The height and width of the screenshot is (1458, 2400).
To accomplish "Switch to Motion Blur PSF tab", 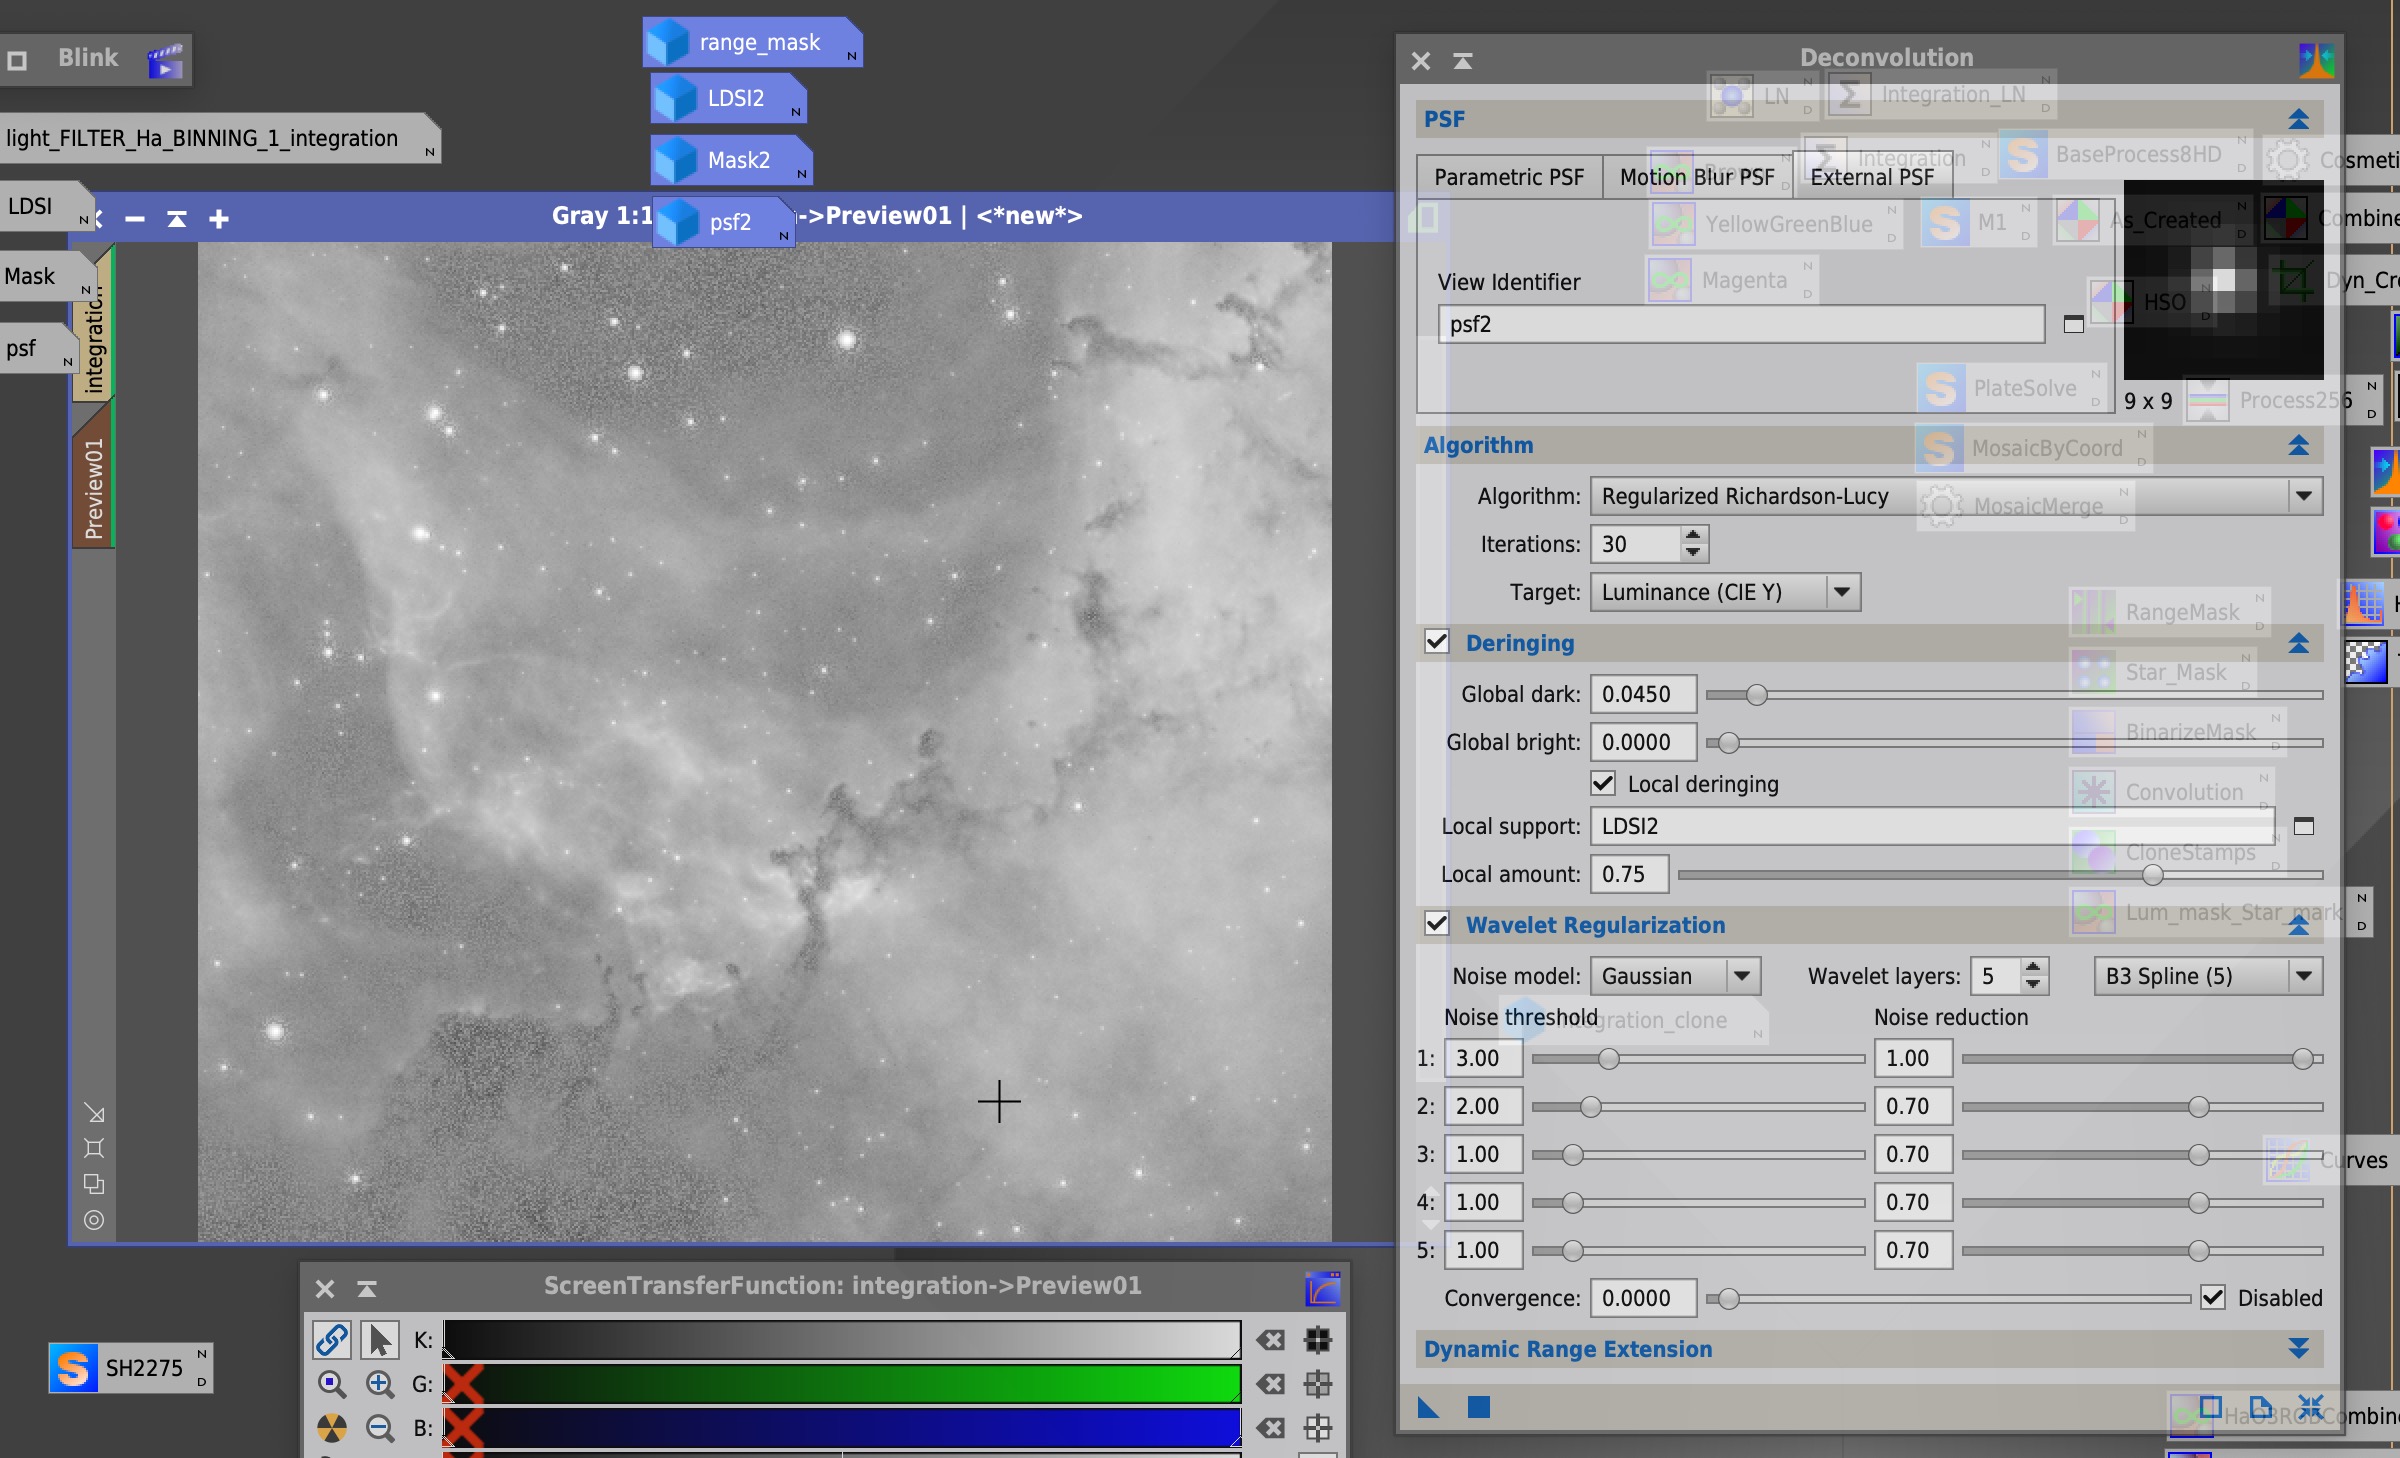I will tap(1697, 177).
